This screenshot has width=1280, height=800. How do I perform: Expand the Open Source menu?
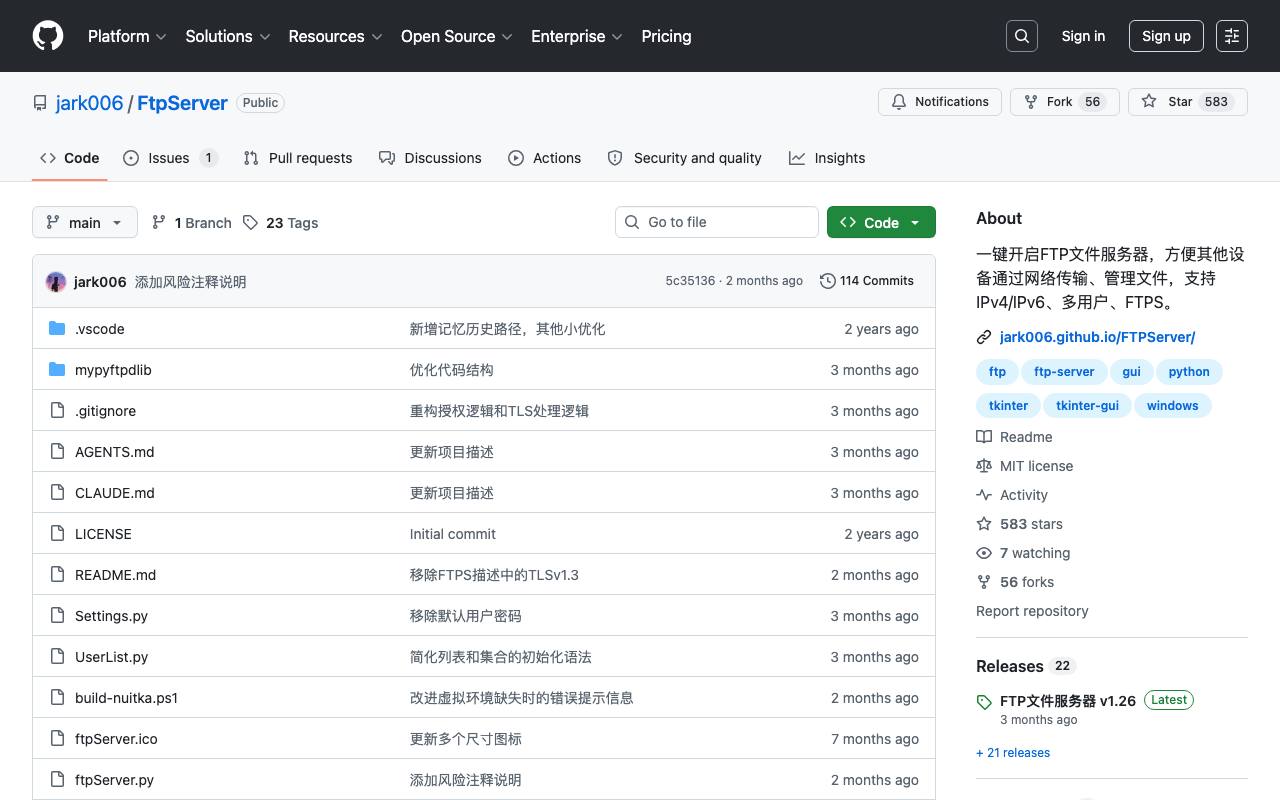[457, 36]
